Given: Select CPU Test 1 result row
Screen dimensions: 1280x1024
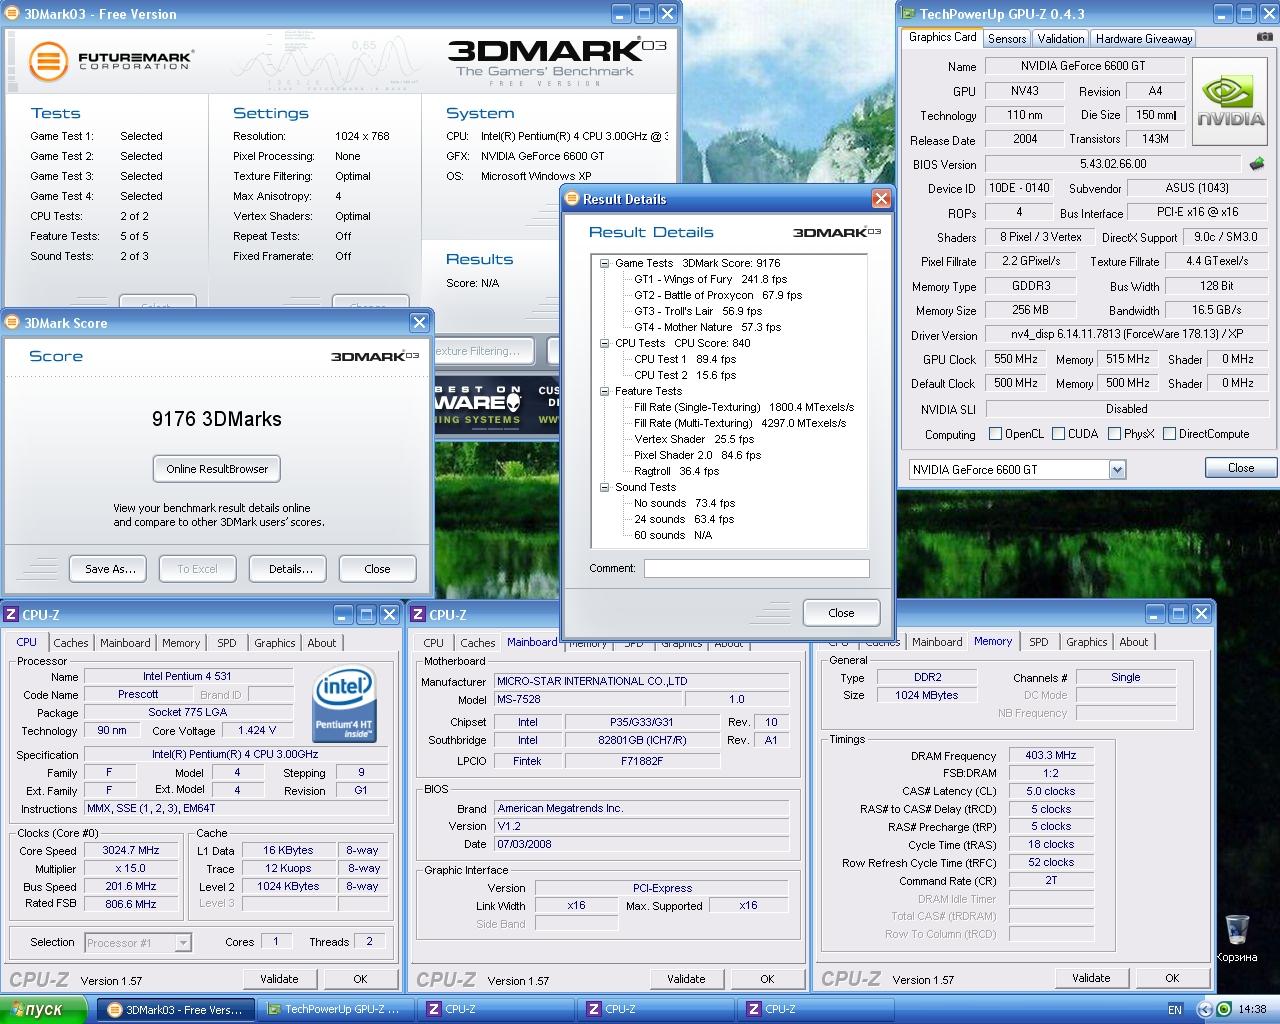Looking at the screenshot, I should pyautogui.click(x=684, y=359).
